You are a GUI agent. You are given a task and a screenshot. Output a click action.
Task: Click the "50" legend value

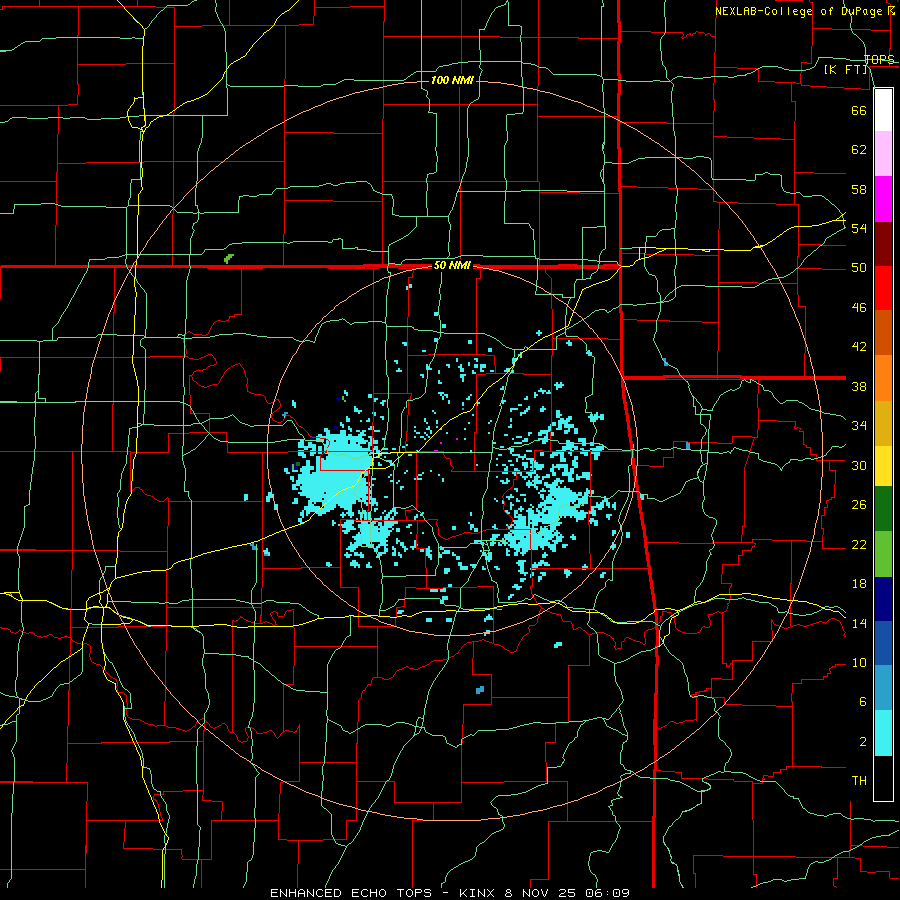[859, 268]
